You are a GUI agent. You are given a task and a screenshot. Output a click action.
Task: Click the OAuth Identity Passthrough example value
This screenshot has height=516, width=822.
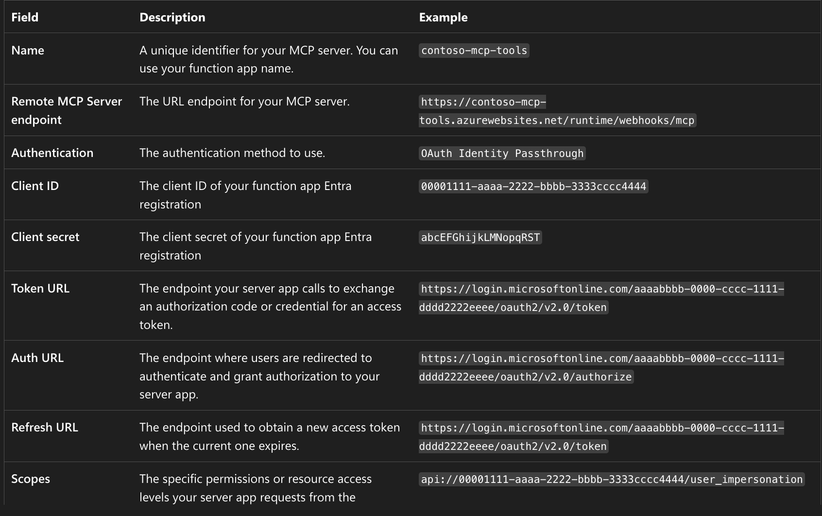tap(502, 154)
